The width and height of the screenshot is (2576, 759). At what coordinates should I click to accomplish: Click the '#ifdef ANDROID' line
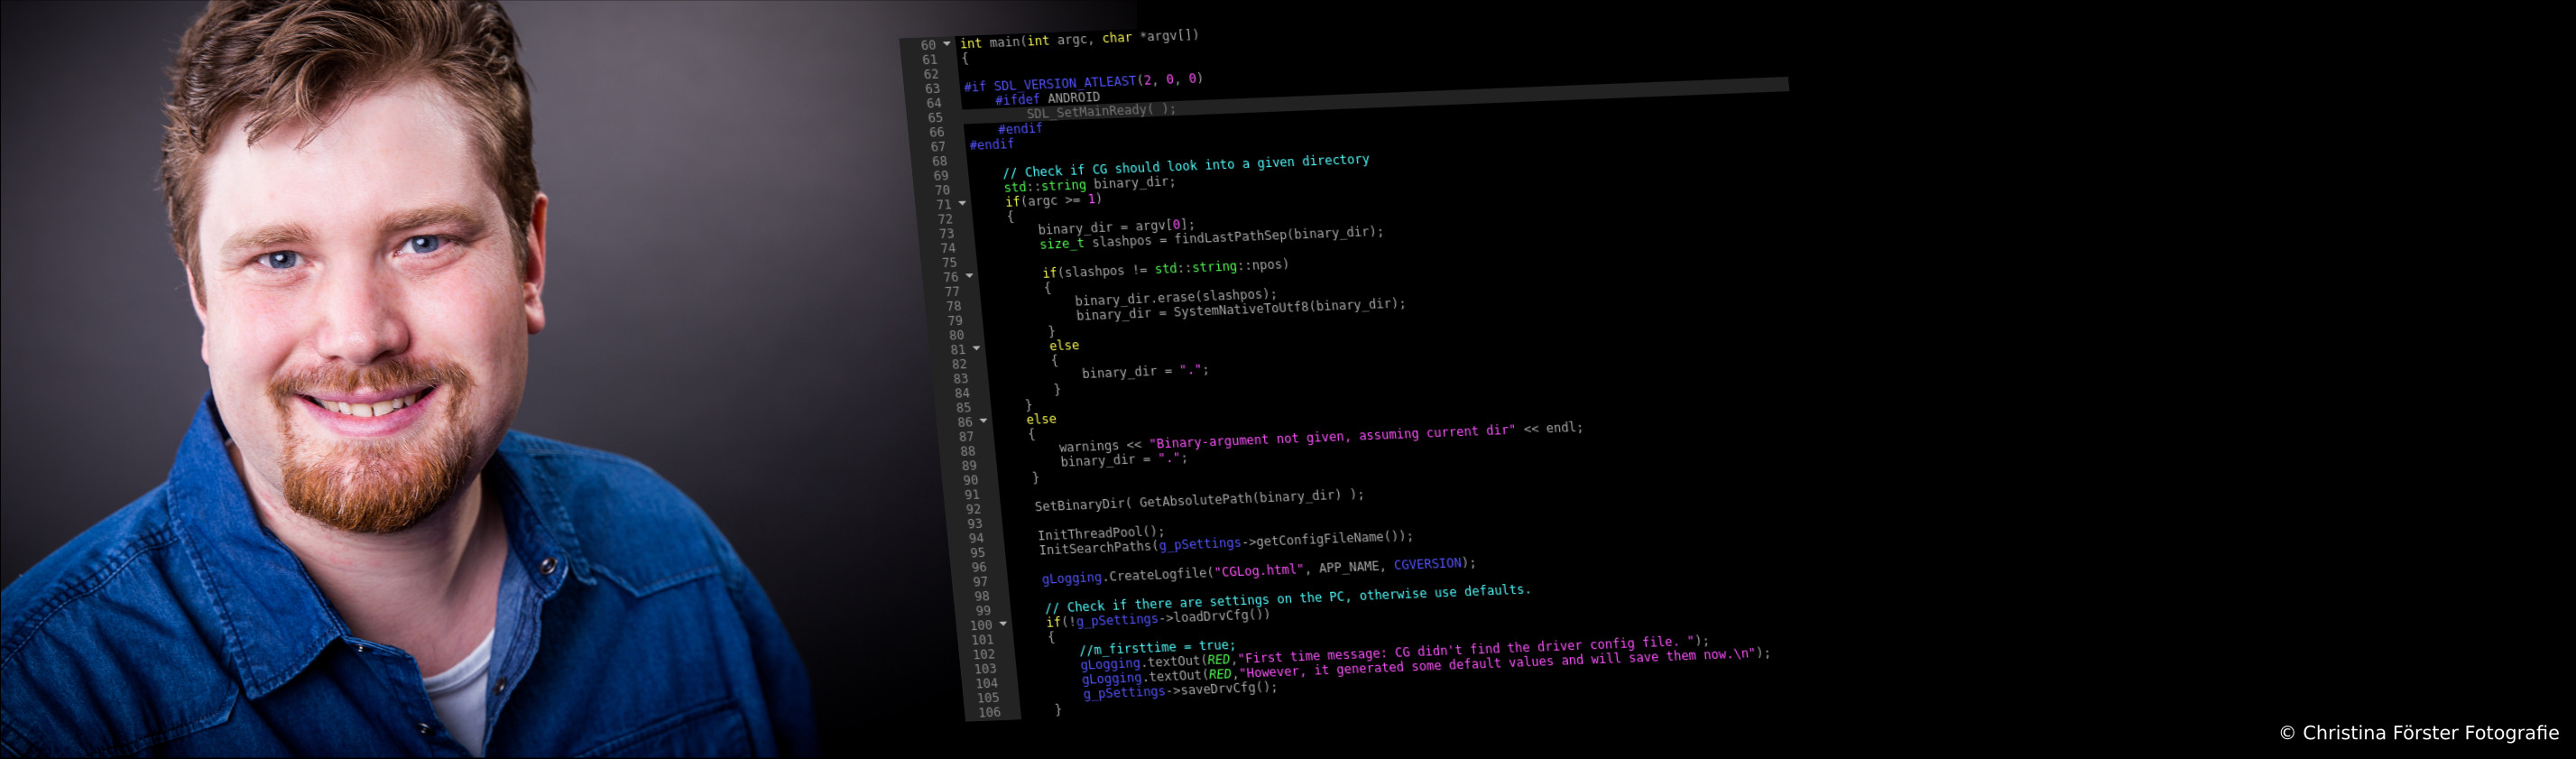coord(1047,98)
